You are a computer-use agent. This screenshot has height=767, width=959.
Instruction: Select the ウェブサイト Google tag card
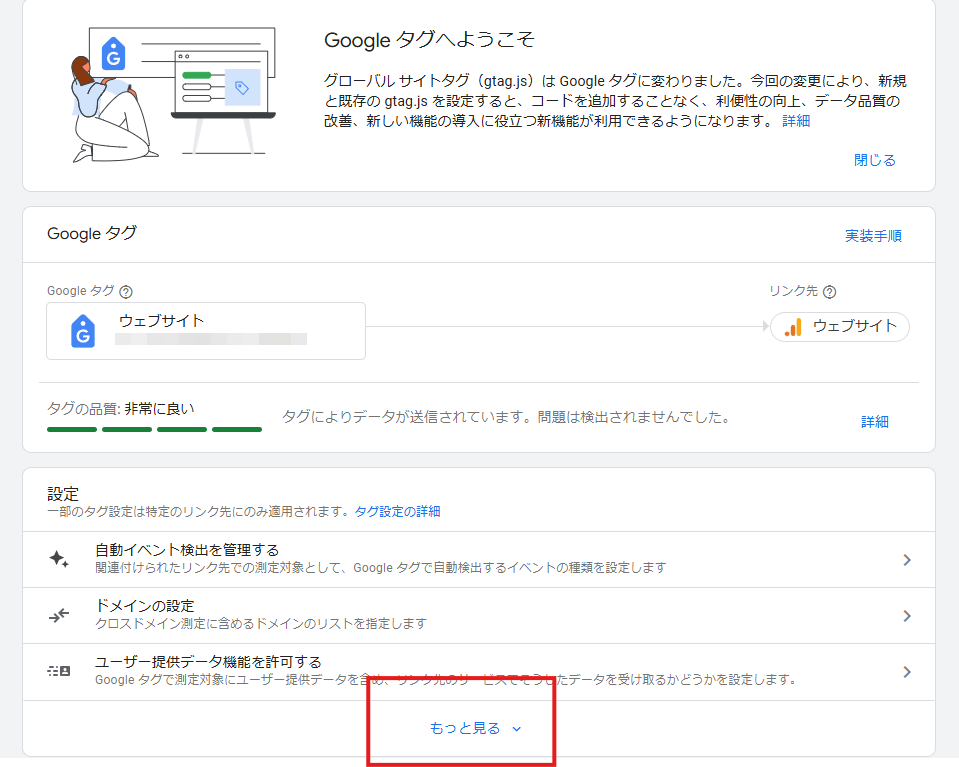point(205,331)
